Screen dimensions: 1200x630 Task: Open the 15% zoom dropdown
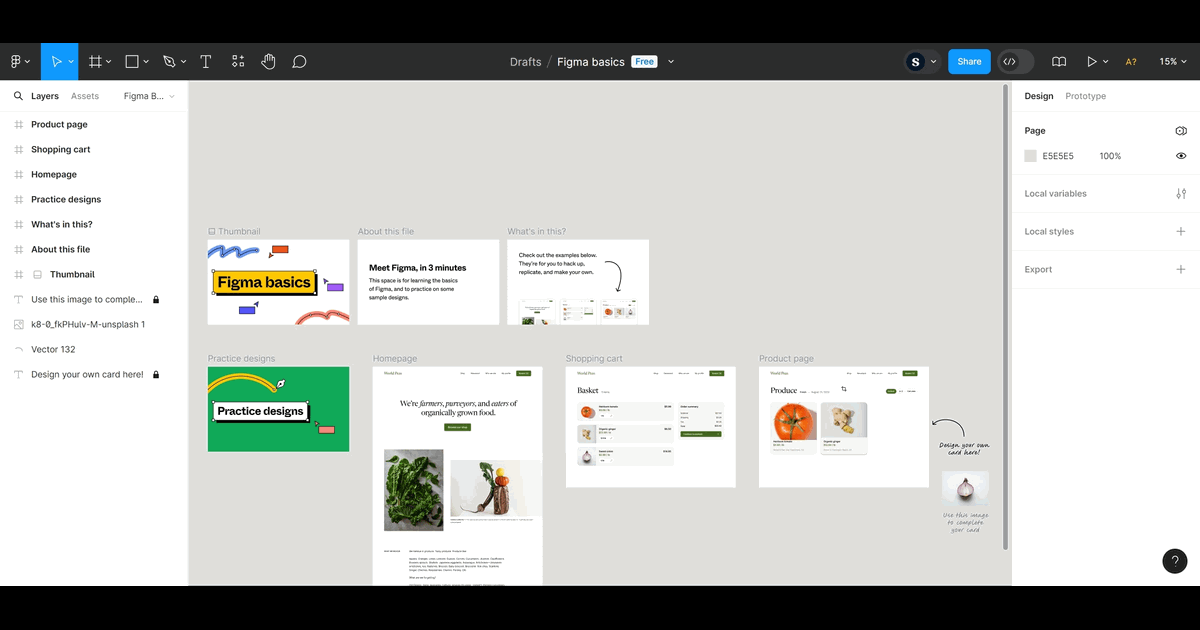click(x=1172, y=62)
